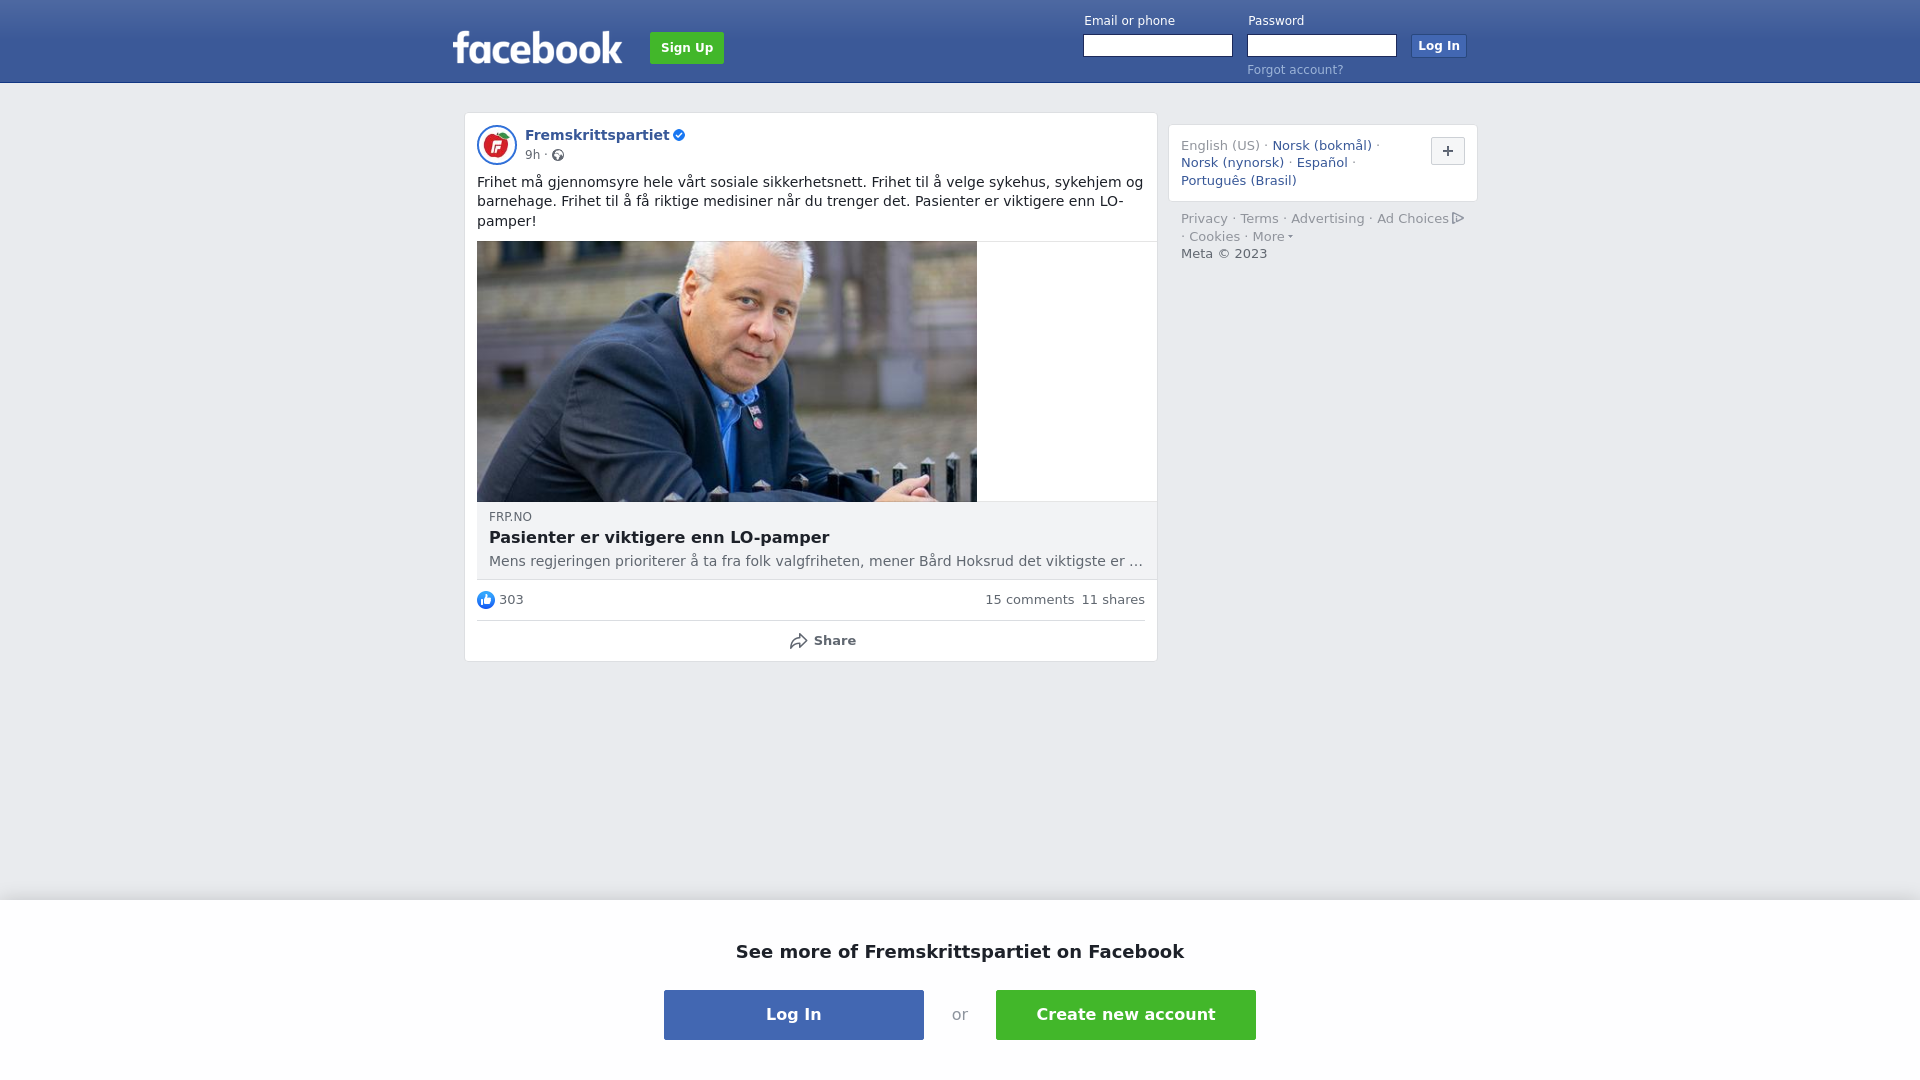
Task: Select Norsk (bokmål) language
Action: coord(1322,146)
